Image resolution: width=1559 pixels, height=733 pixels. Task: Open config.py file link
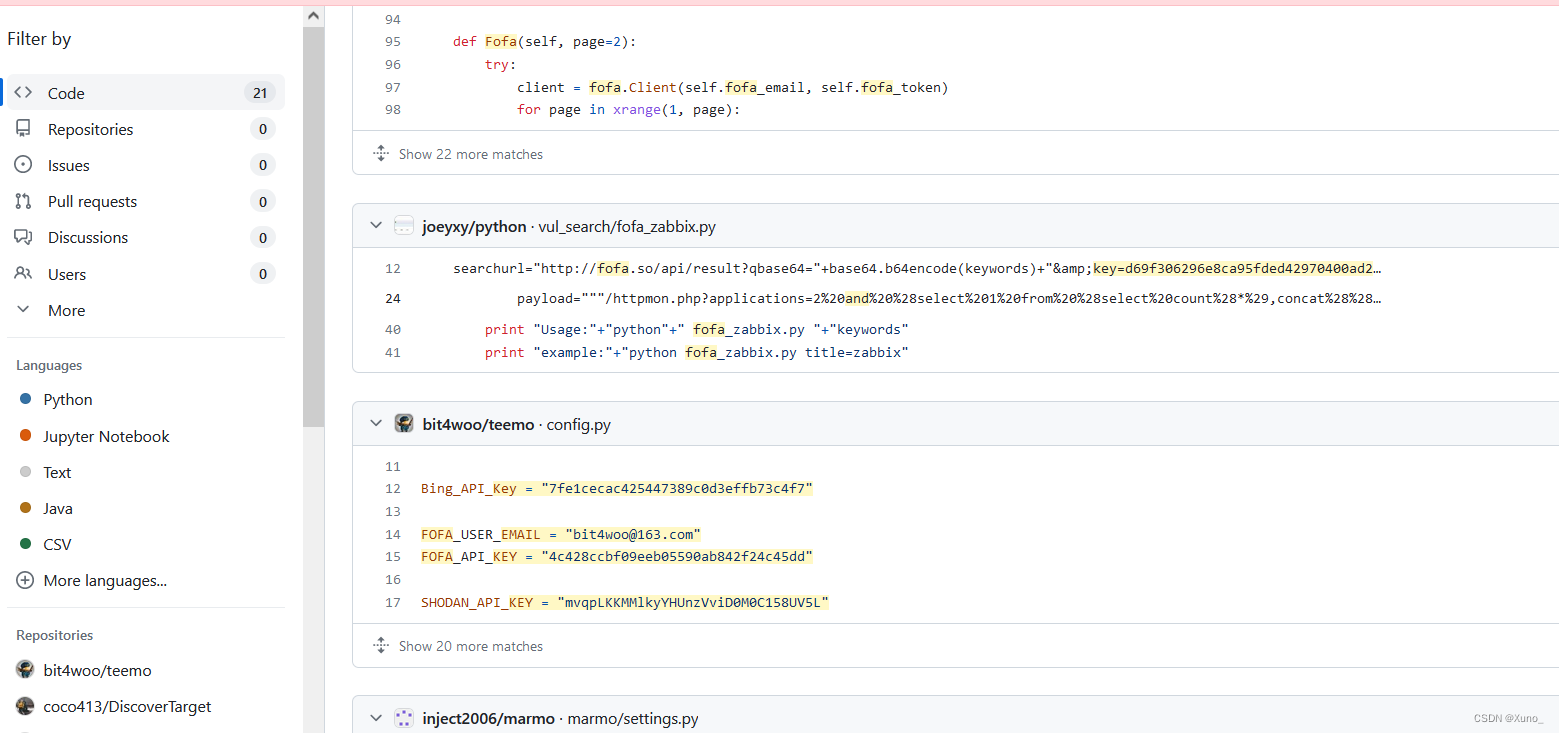[x=578, y=424]
